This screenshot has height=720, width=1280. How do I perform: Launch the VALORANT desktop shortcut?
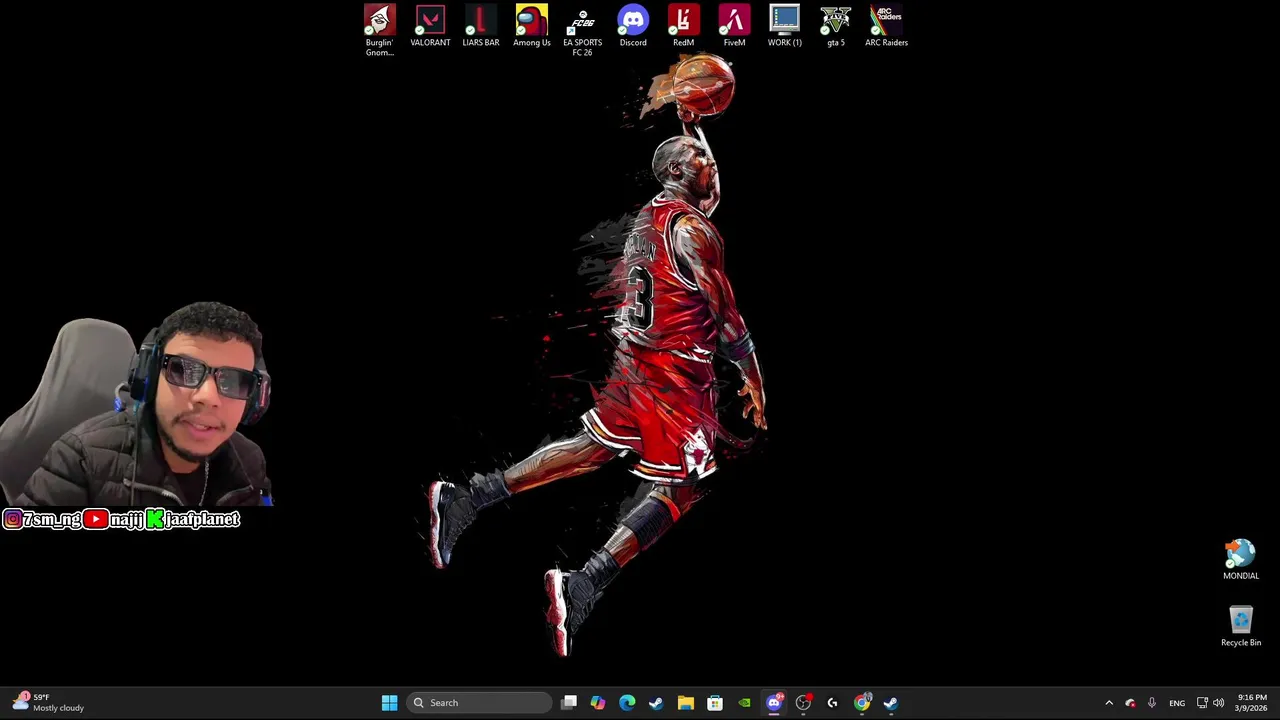[430, 27]
